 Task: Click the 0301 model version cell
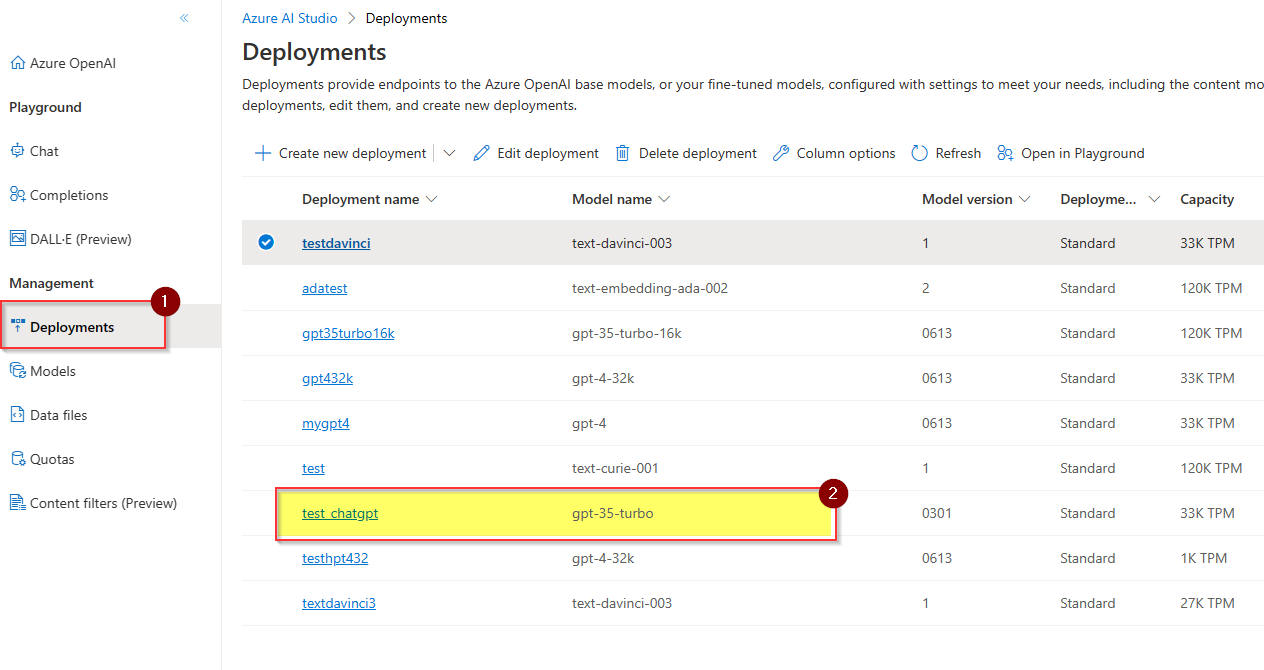click(x=937, y=513)
